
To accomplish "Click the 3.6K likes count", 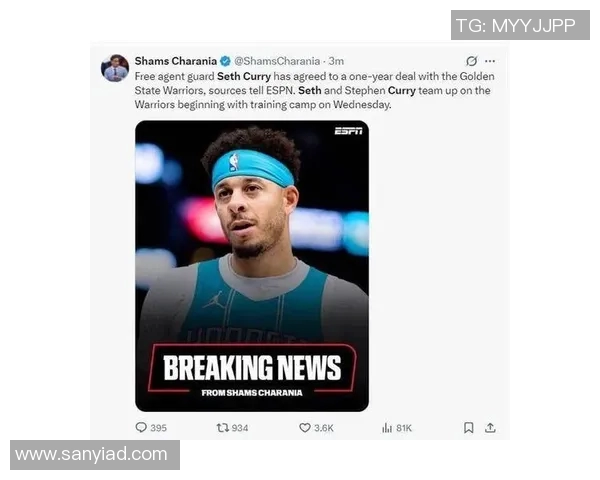I will (x=324, y=428).
